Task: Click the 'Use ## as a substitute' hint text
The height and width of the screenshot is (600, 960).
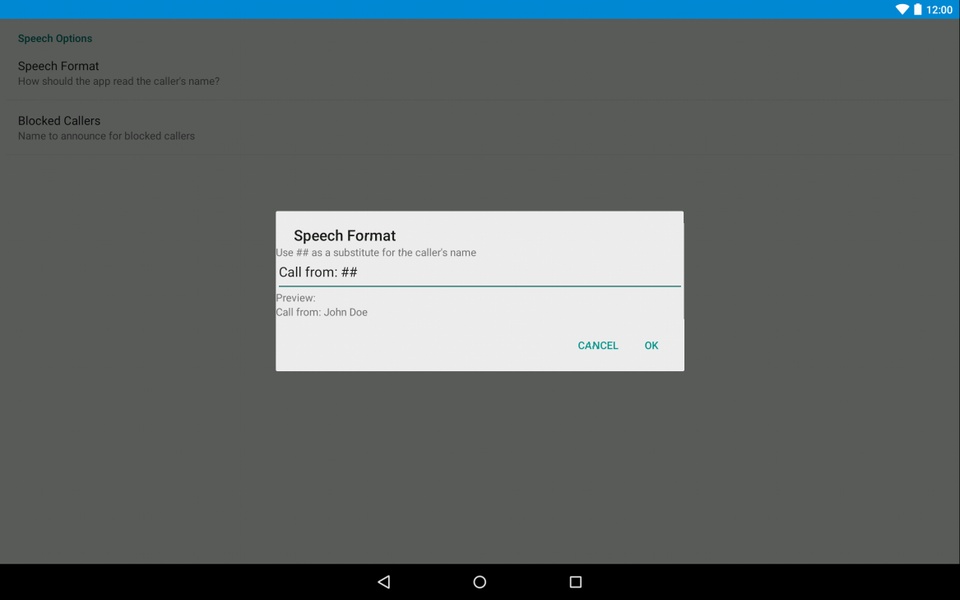Action: pyautogui.click(x=376, y=252)
